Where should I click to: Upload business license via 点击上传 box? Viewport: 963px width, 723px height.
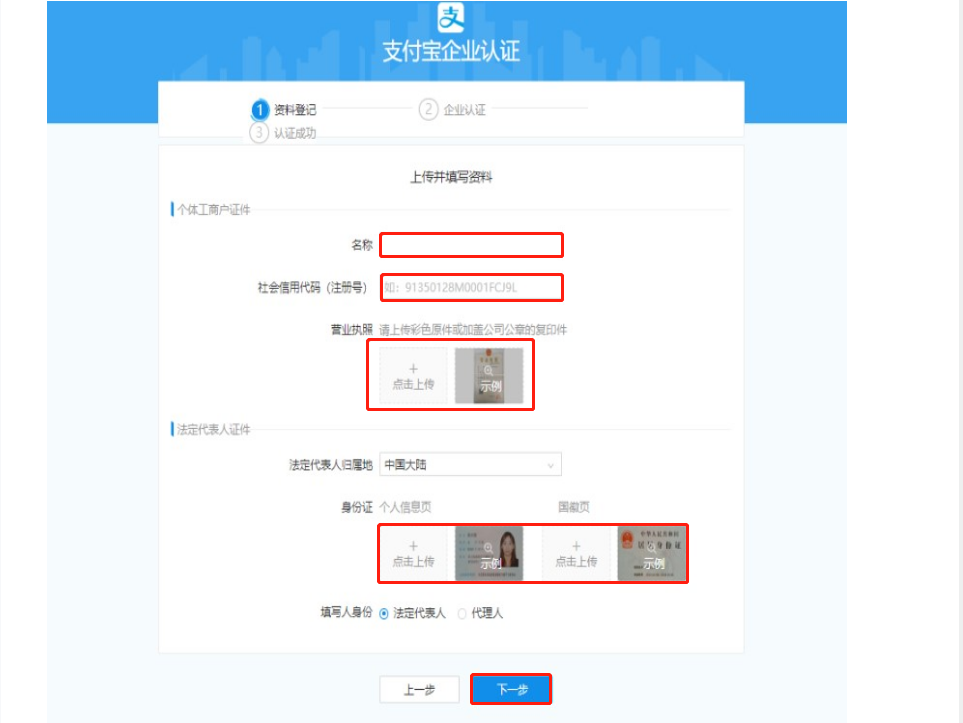tap(413, 376)
